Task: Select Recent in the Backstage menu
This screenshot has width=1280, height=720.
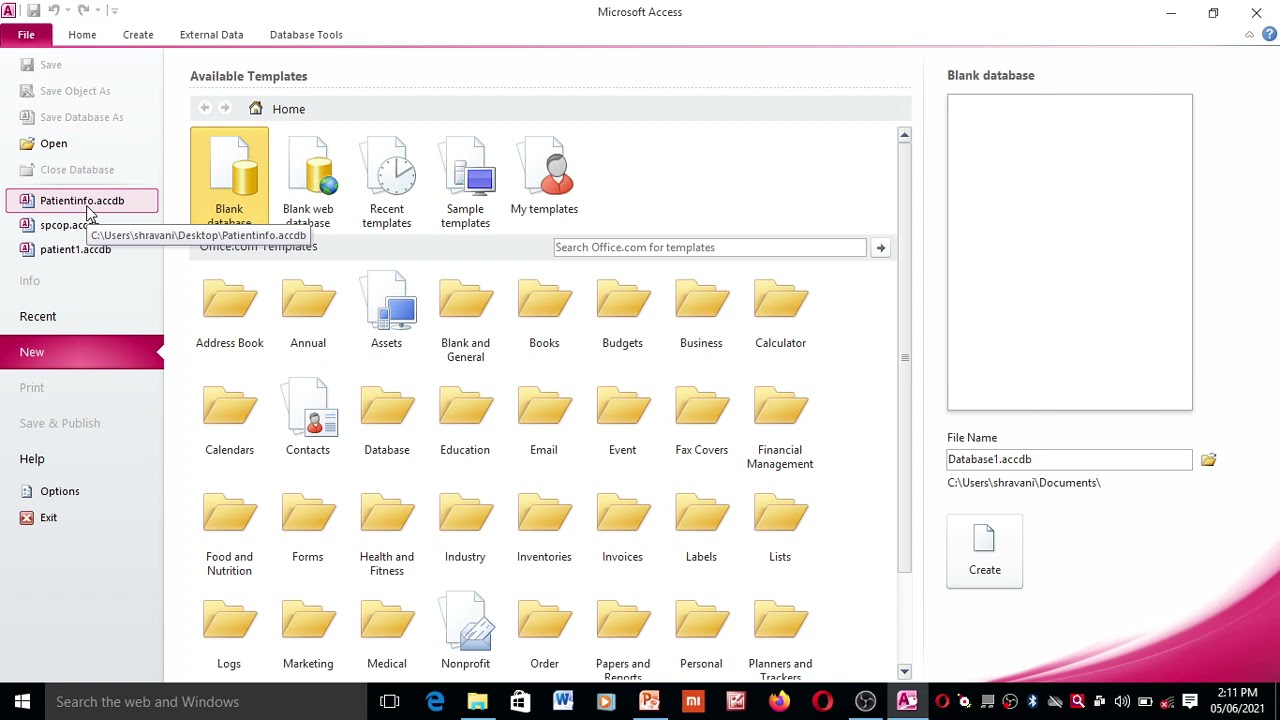Action: pyautogui.click(x=38, y=316)
